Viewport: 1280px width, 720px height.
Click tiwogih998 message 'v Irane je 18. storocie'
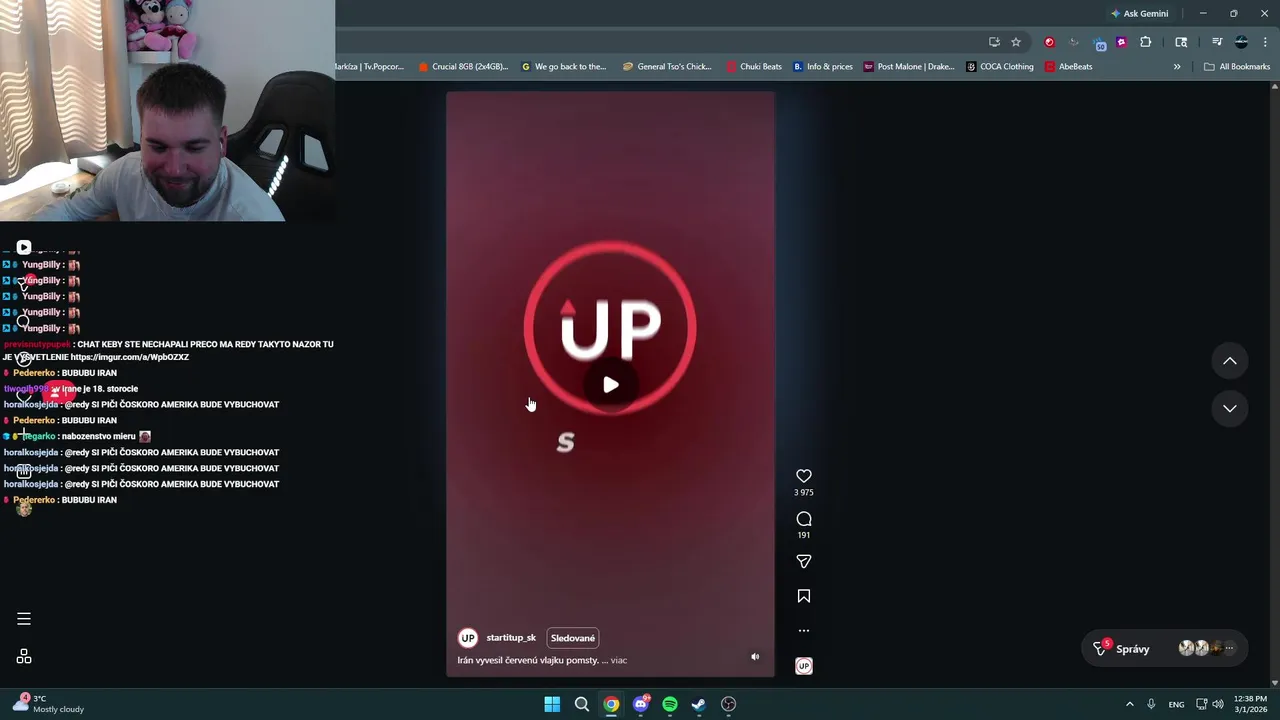click(x=95, y=389)
